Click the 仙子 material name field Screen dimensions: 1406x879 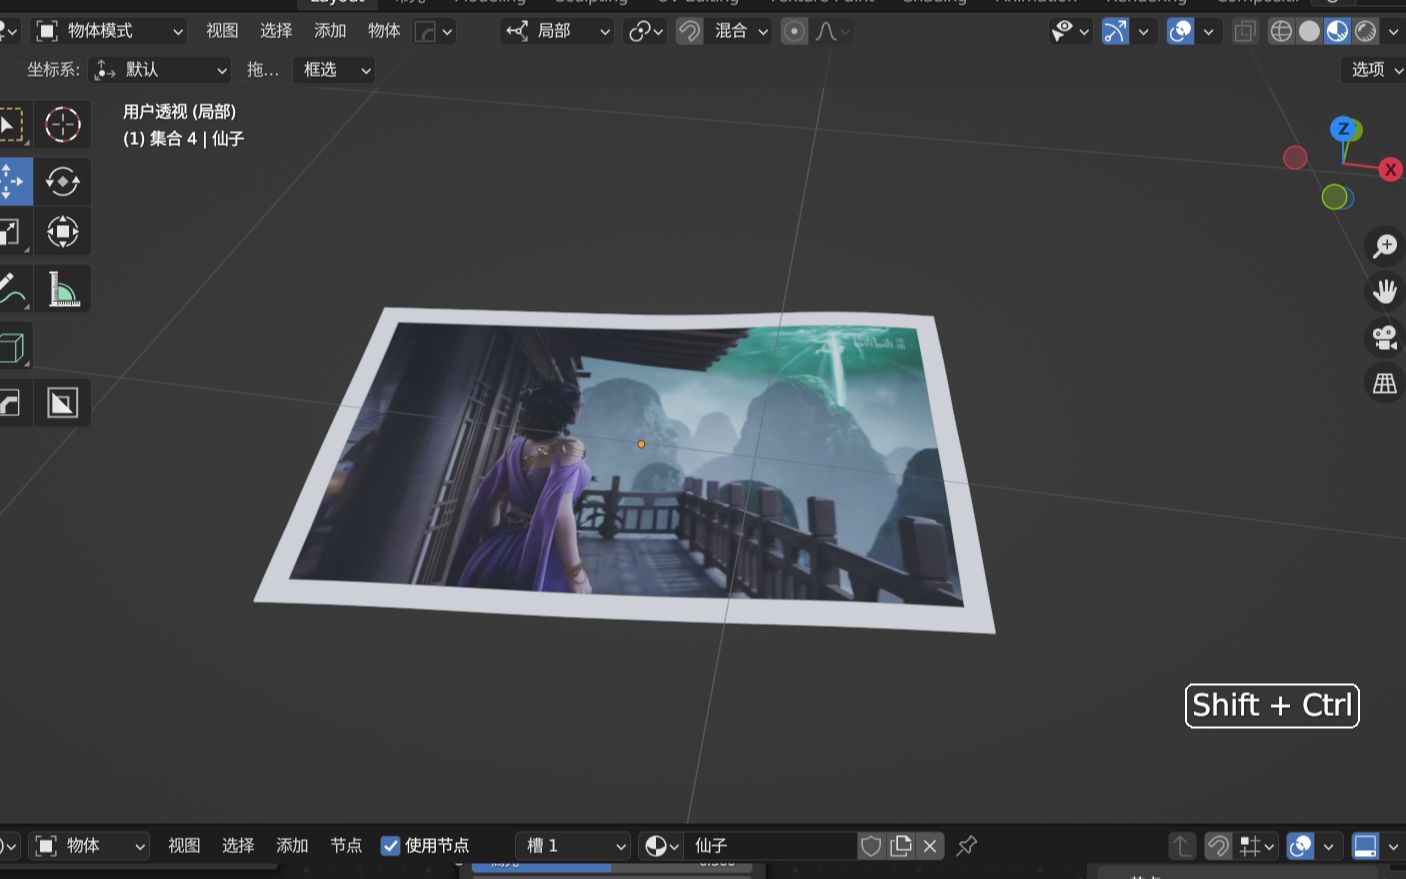(x=771, y=846)
